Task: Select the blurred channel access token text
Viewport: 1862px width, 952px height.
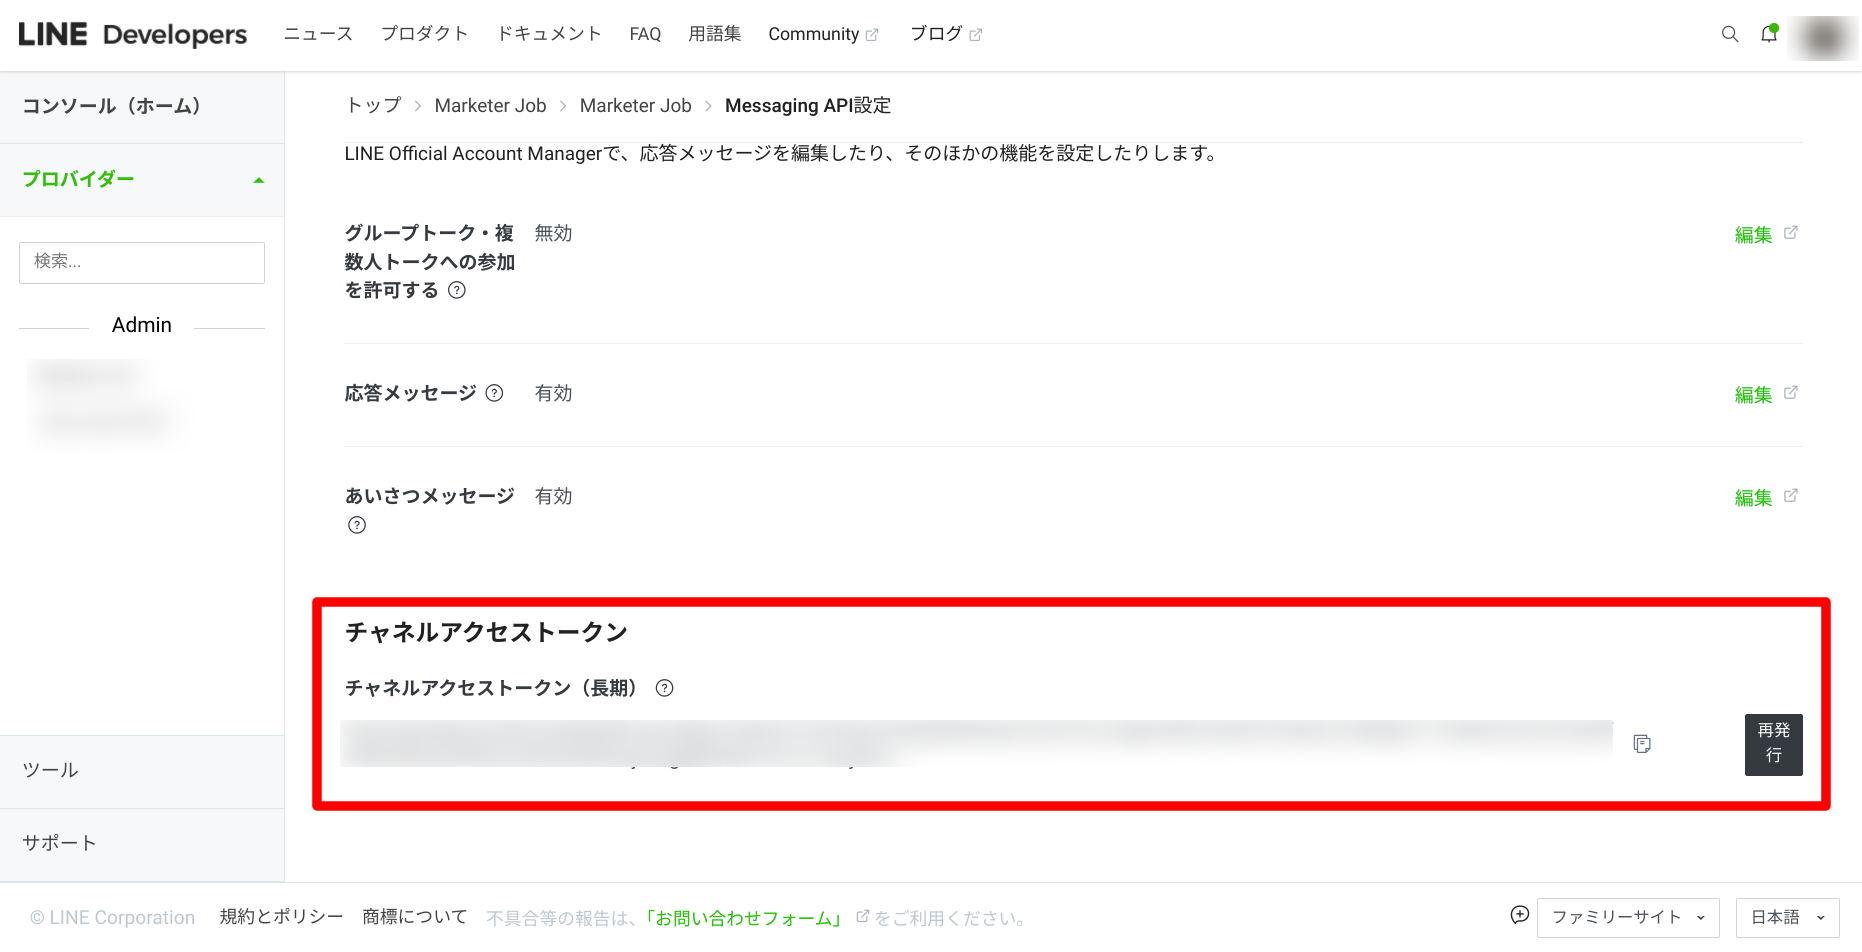Action: tap(977, 743)
